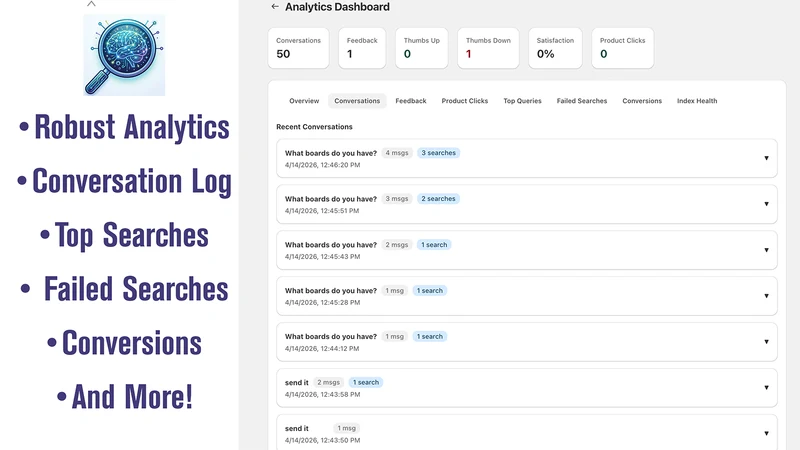Click the 3 msgs badge
Screen dimensions: 800x450
(x=397, y=199)
